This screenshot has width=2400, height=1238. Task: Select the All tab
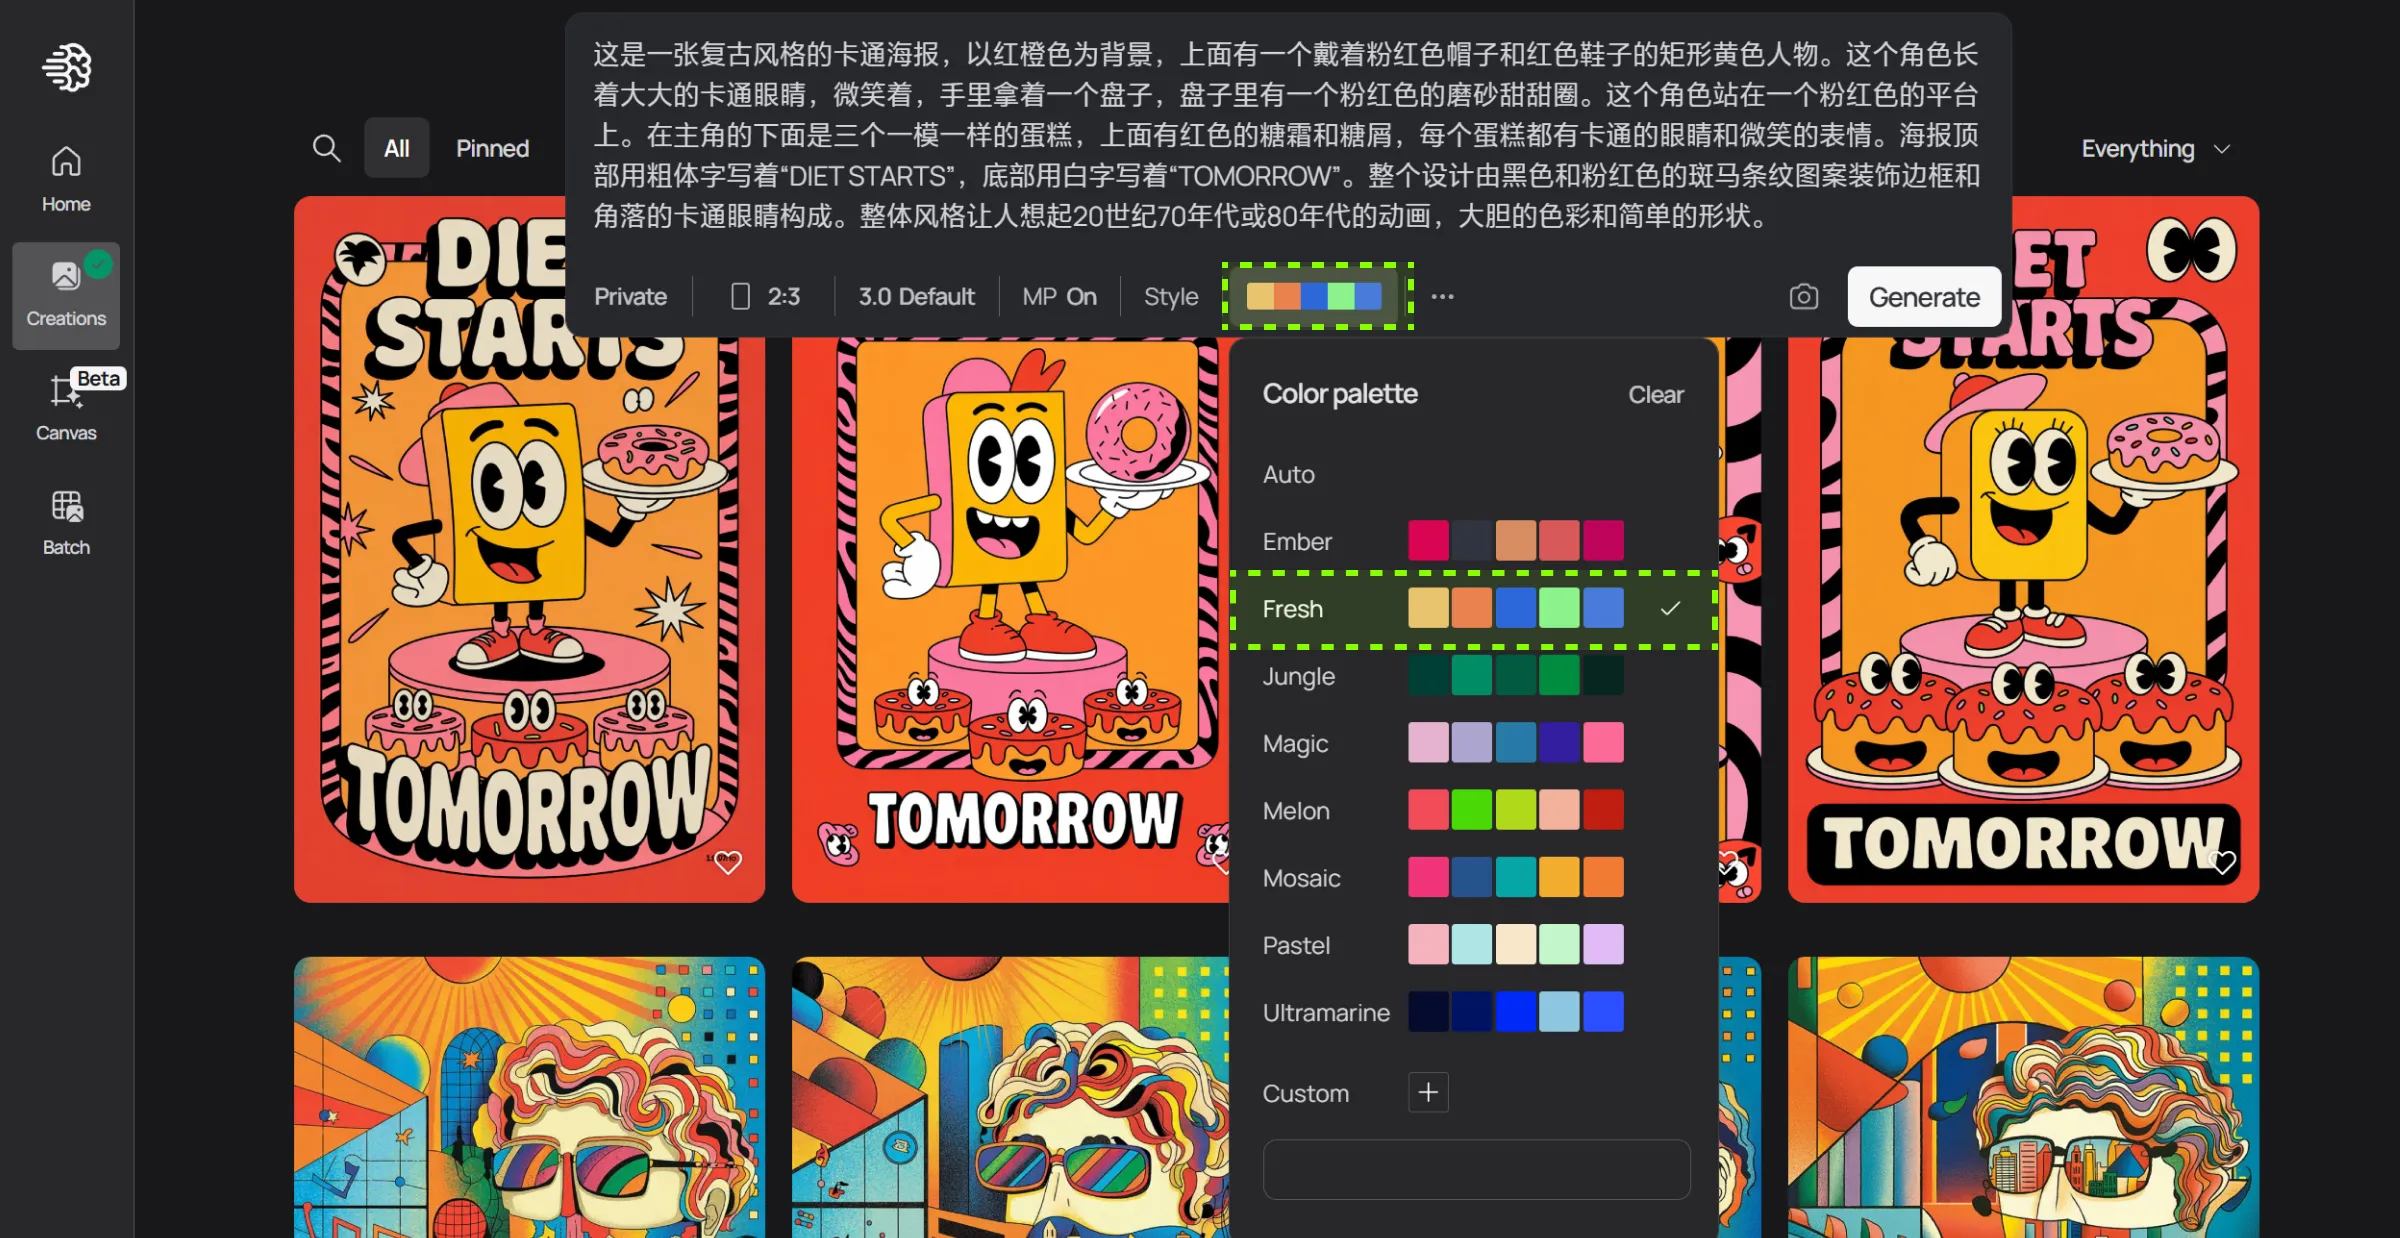[397, 148]
